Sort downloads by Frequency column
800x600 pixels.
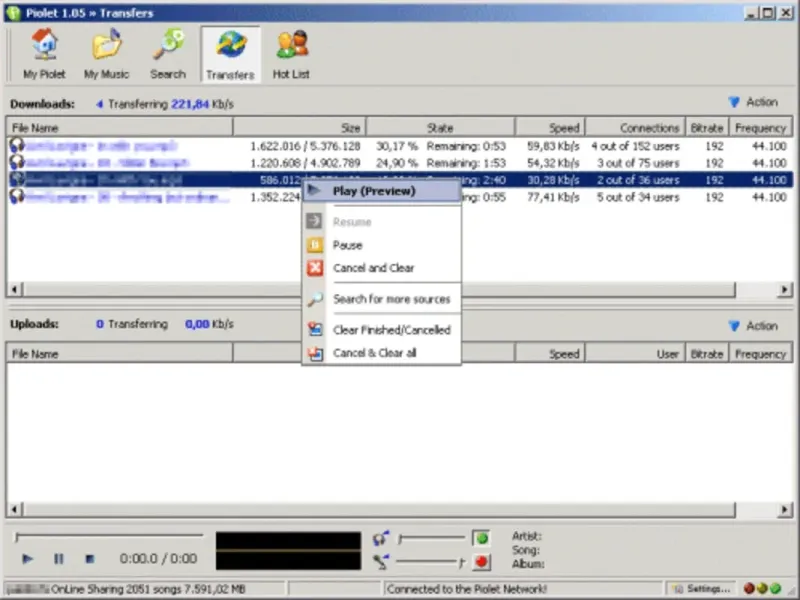click(x=760, y=128)
